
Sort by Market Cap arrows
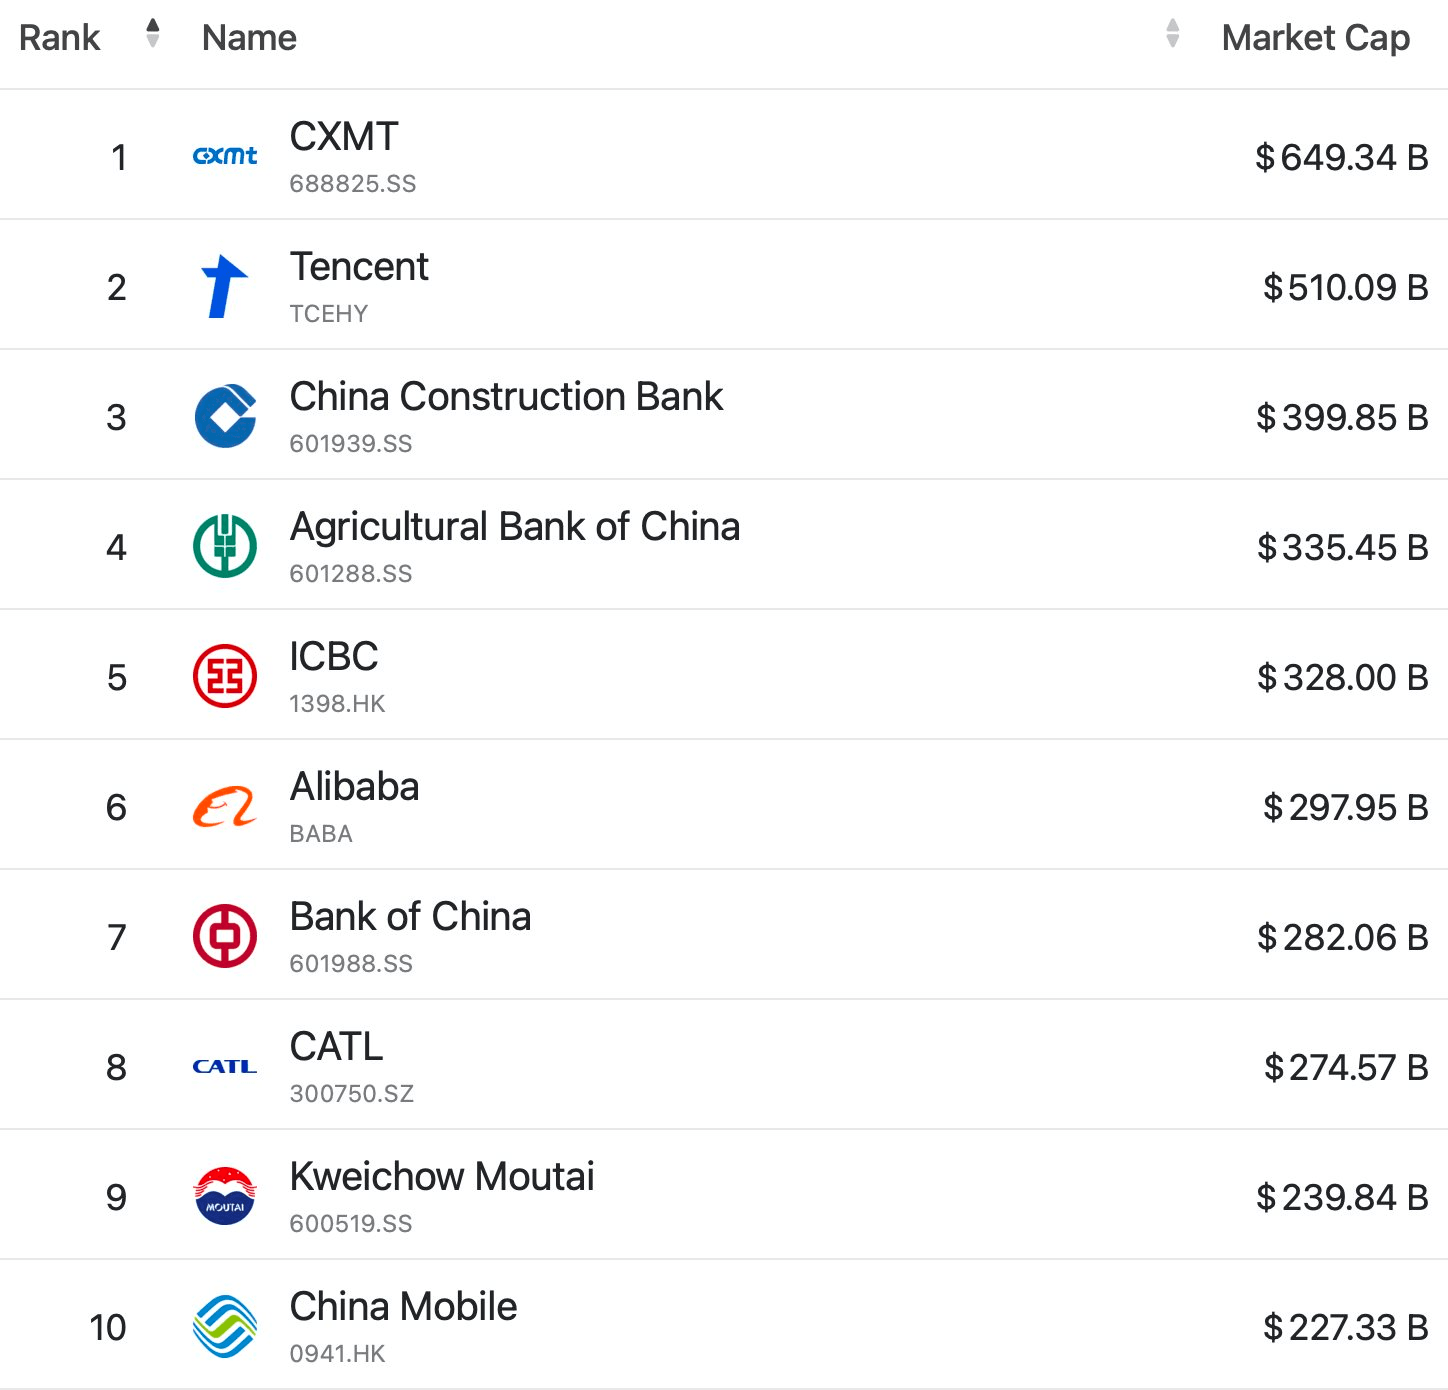tap(1173, 33)
